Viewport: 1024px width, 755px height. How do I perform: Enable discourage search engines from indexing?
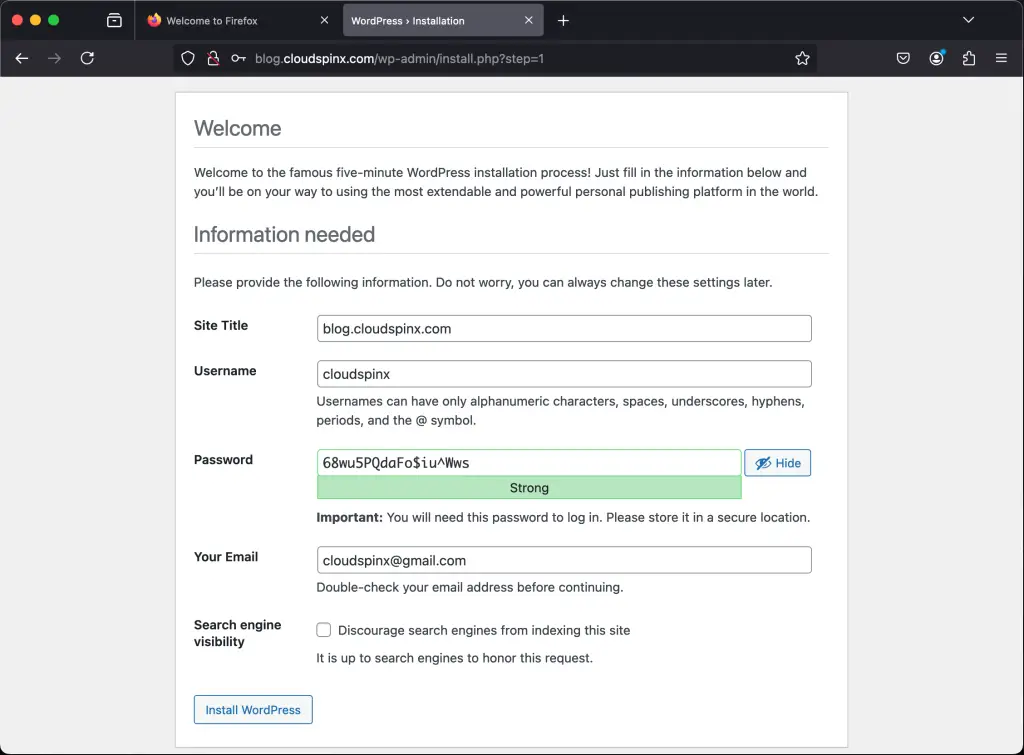tap(324, 629)
